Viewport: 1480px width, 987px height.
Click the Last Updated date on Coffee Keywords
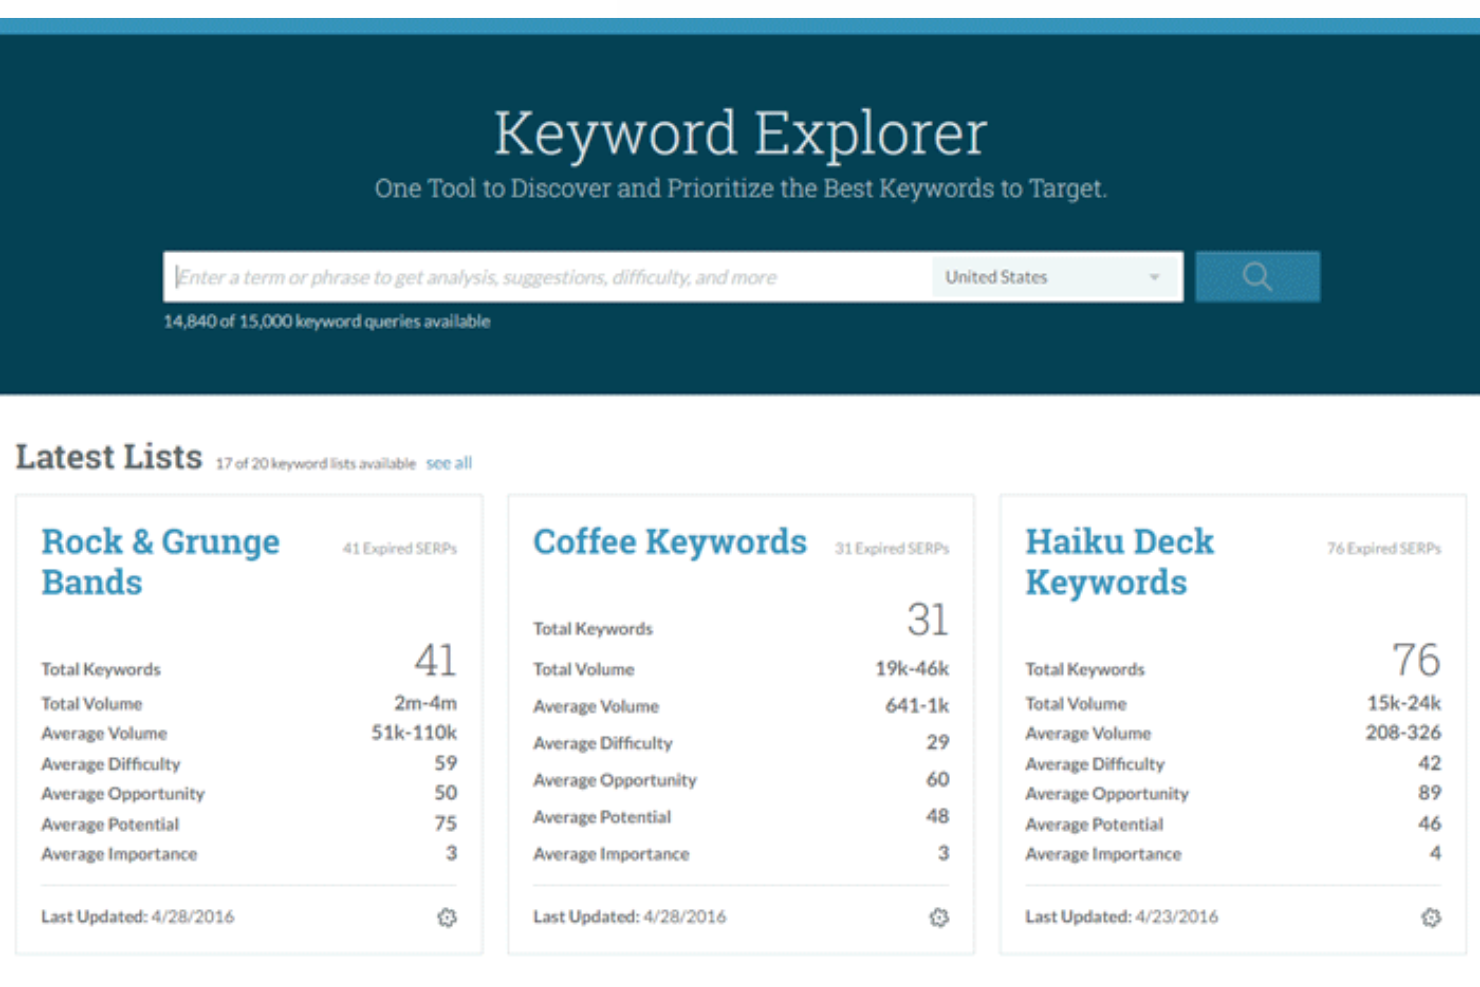coord(630,916)
